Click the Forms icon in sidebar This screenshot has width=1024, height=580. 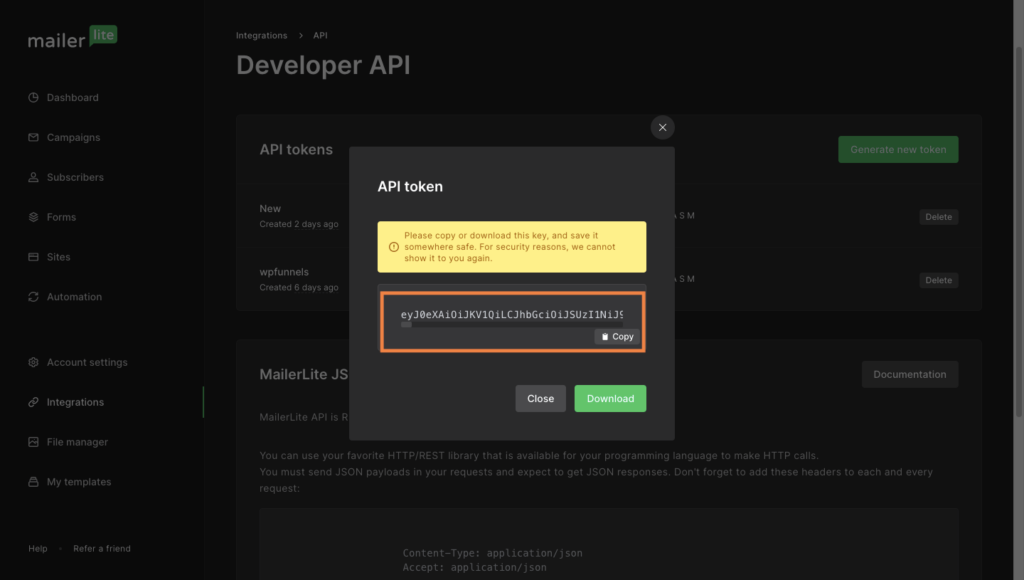34,217
